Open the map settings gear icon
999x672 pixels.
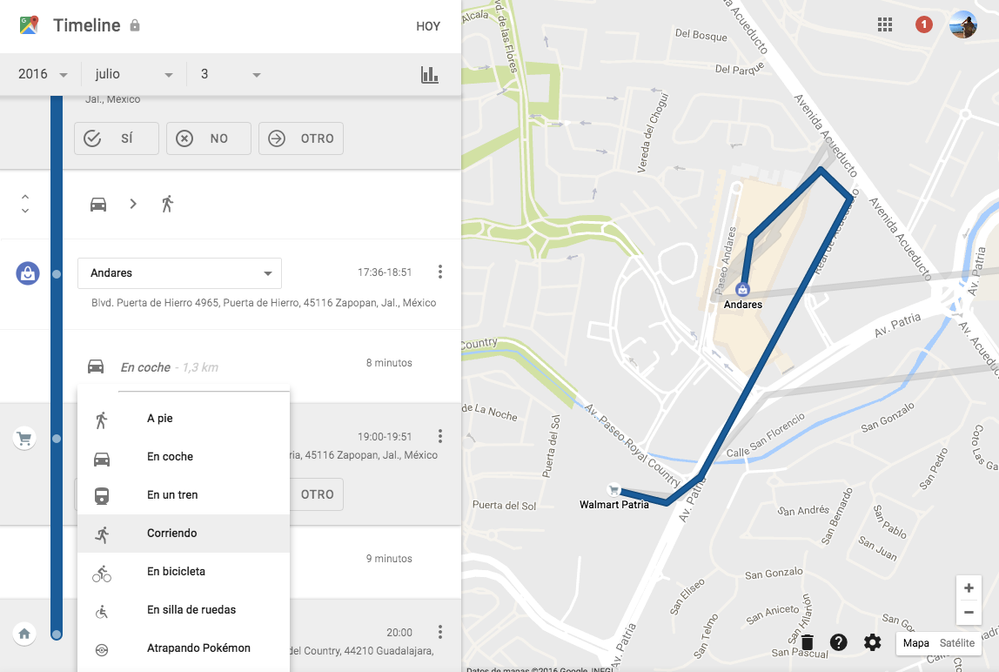pyautogui.click(x=872, y=643)
